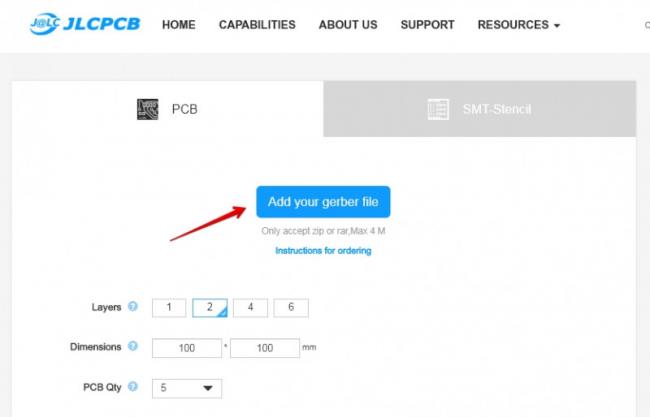Screen dimensions: 650x417
Task: Select 2 layers option
Action: (x=210, y=308)
